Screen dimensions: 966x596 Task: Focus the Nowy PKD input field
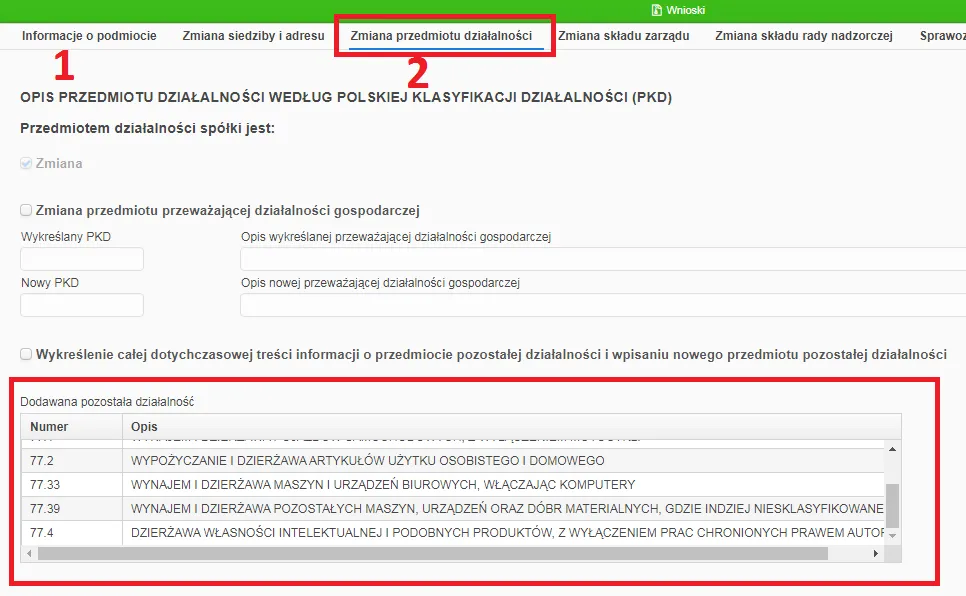pyautogui.click(x=82, y=305)
